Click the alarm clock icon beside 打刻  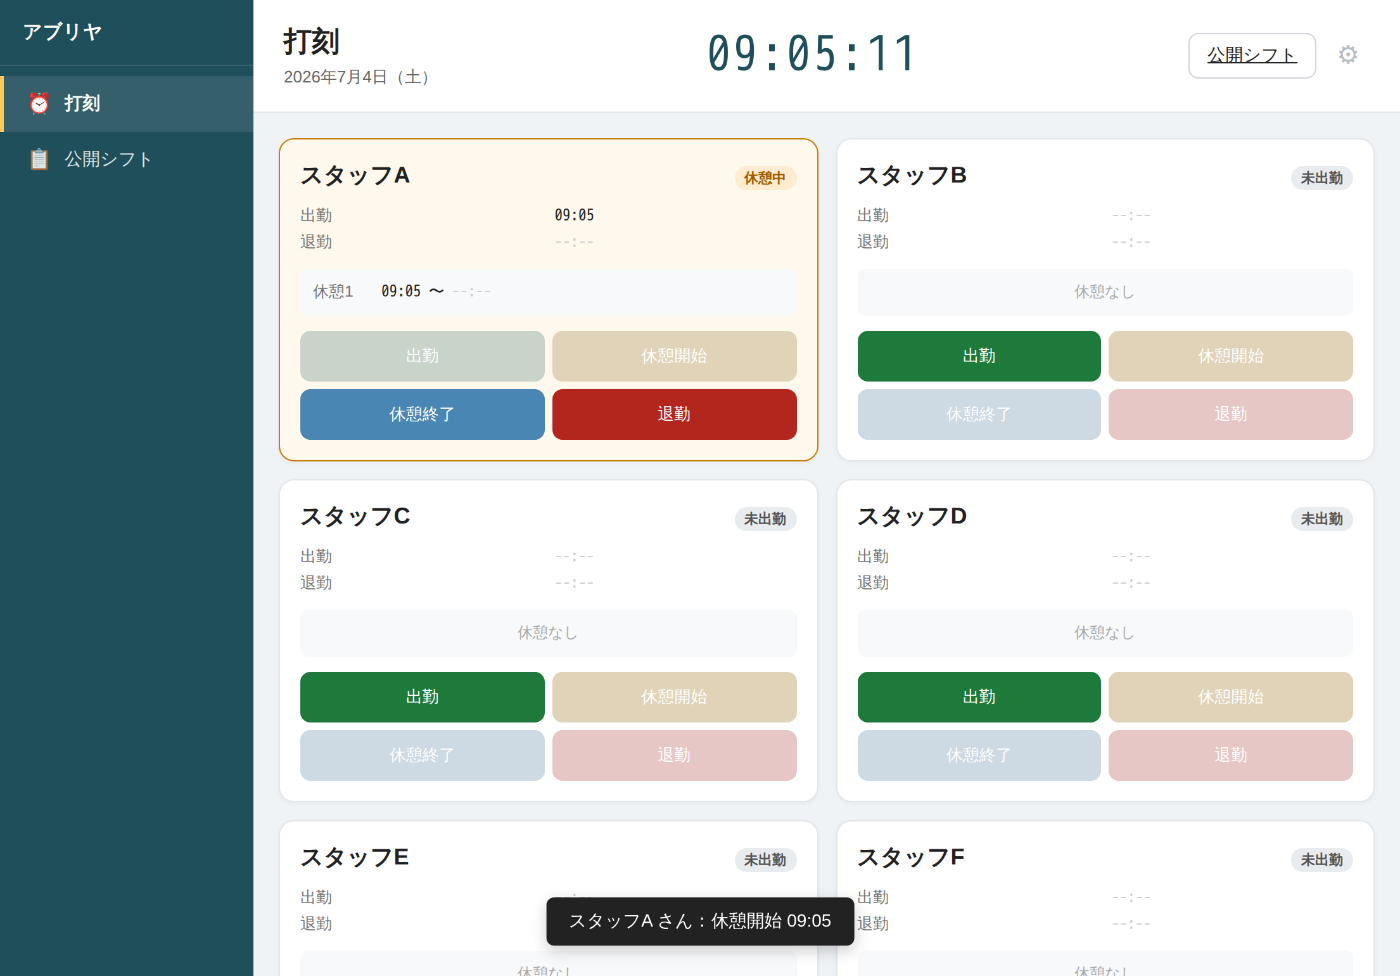coord(39,103)
